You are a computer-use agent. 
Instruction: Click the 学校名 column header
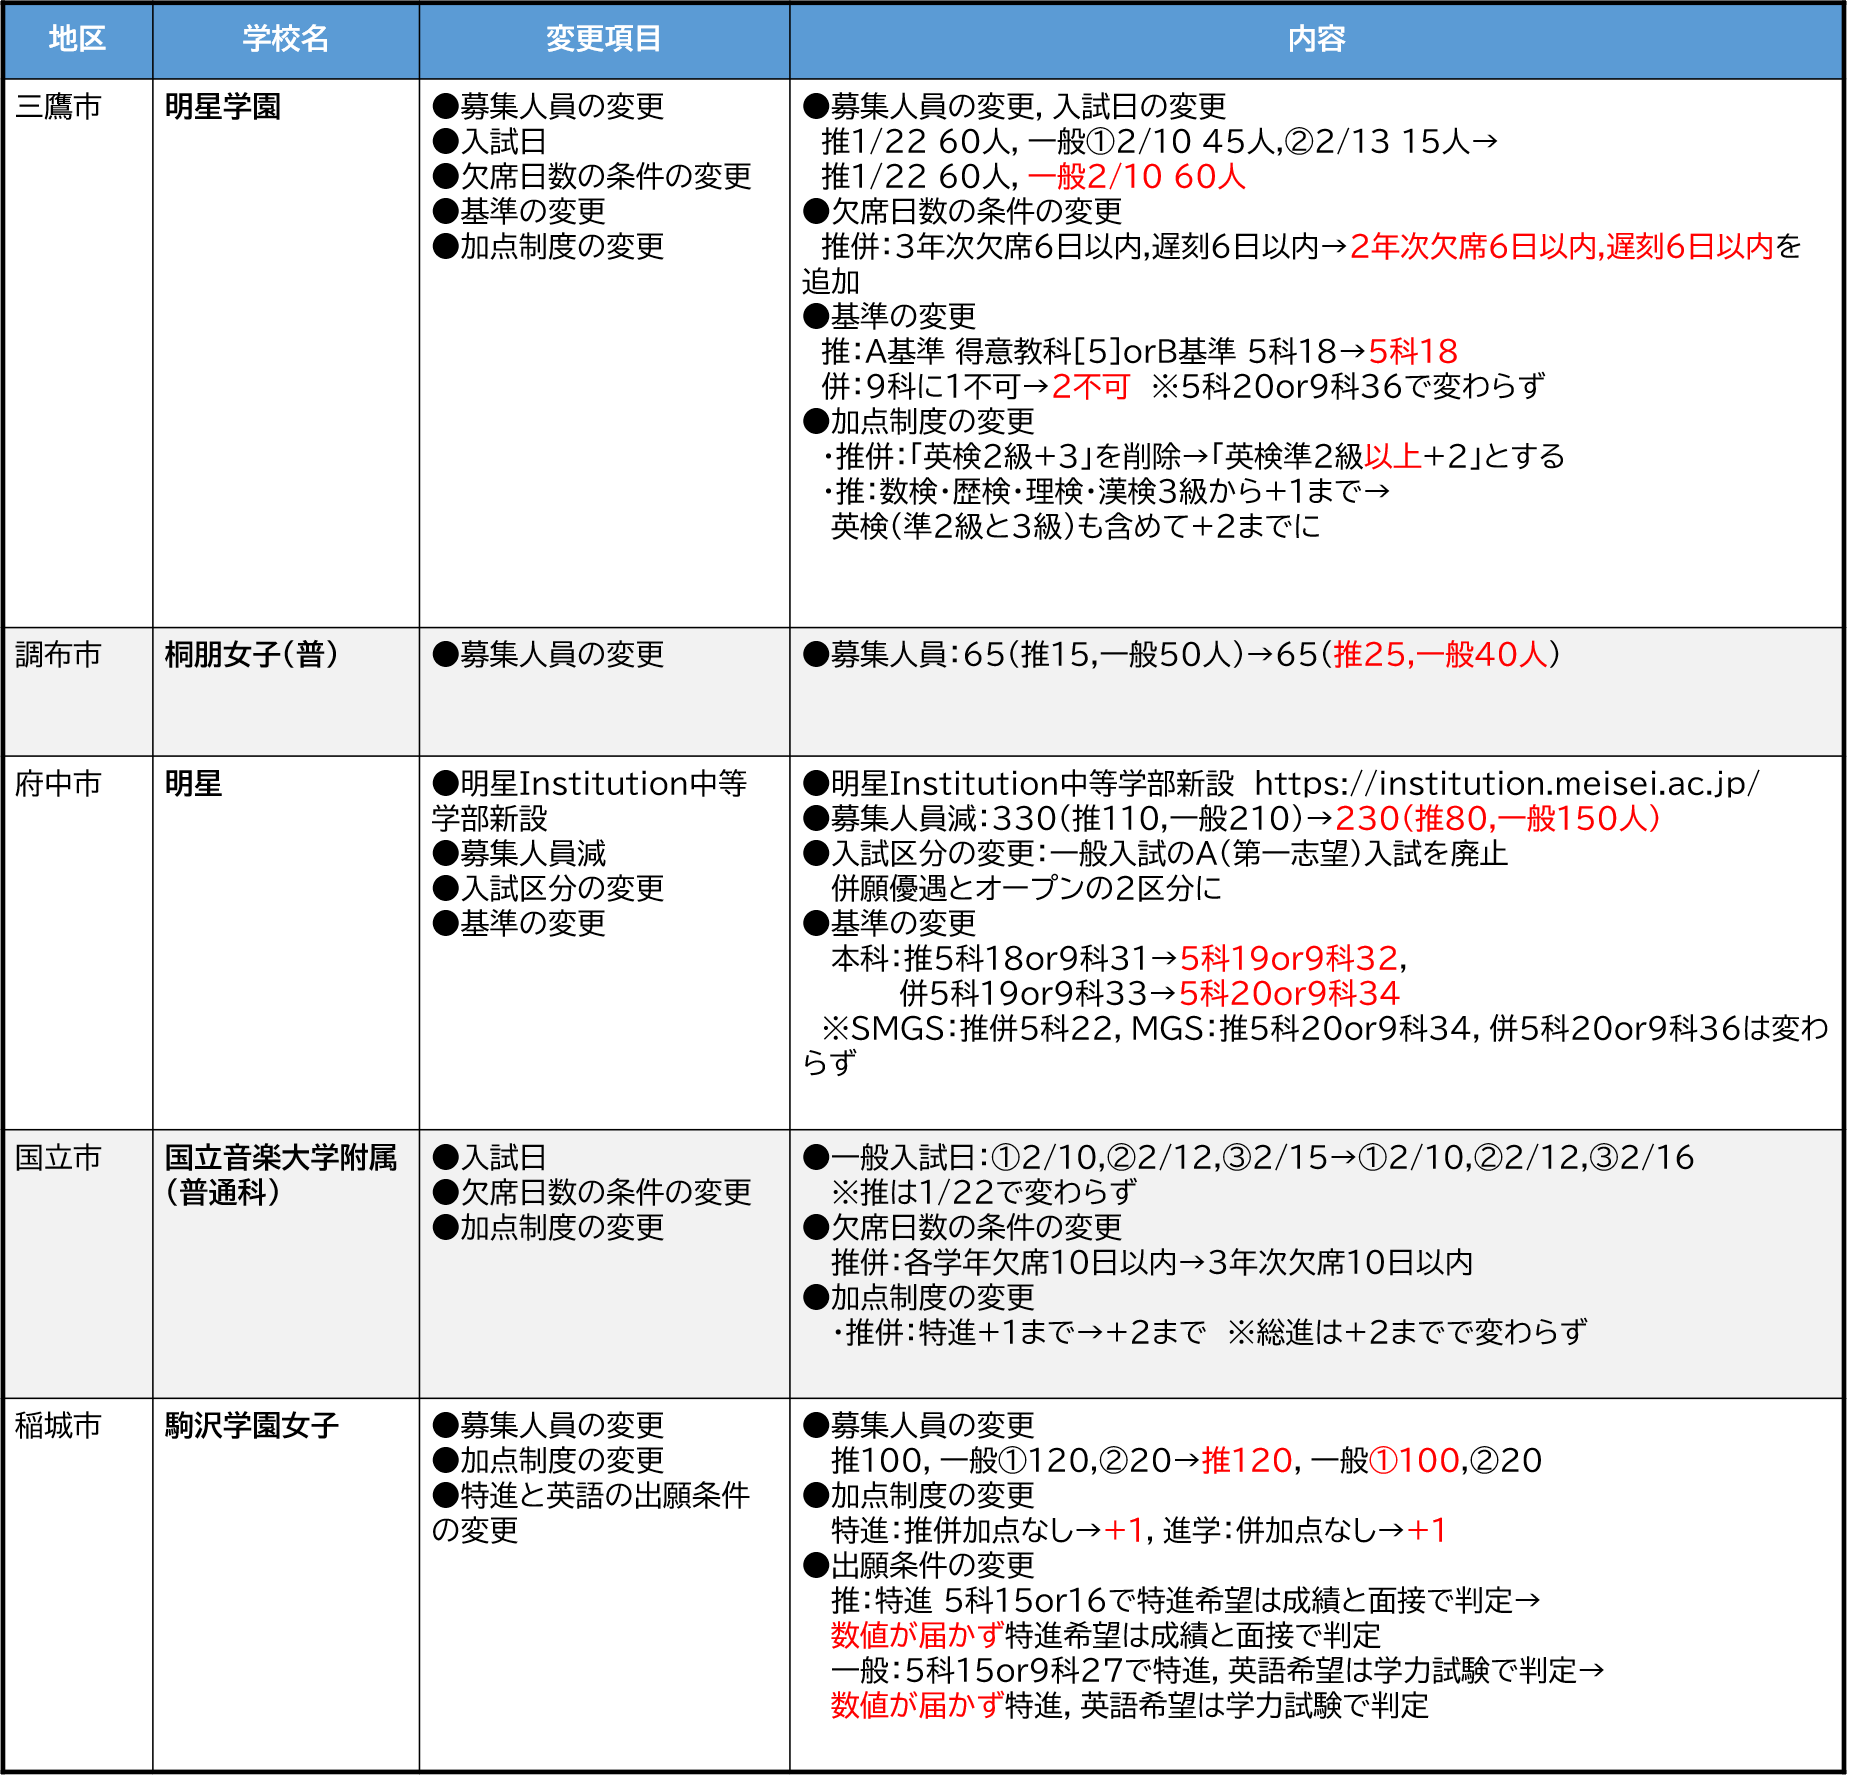(x=285, y=39)
